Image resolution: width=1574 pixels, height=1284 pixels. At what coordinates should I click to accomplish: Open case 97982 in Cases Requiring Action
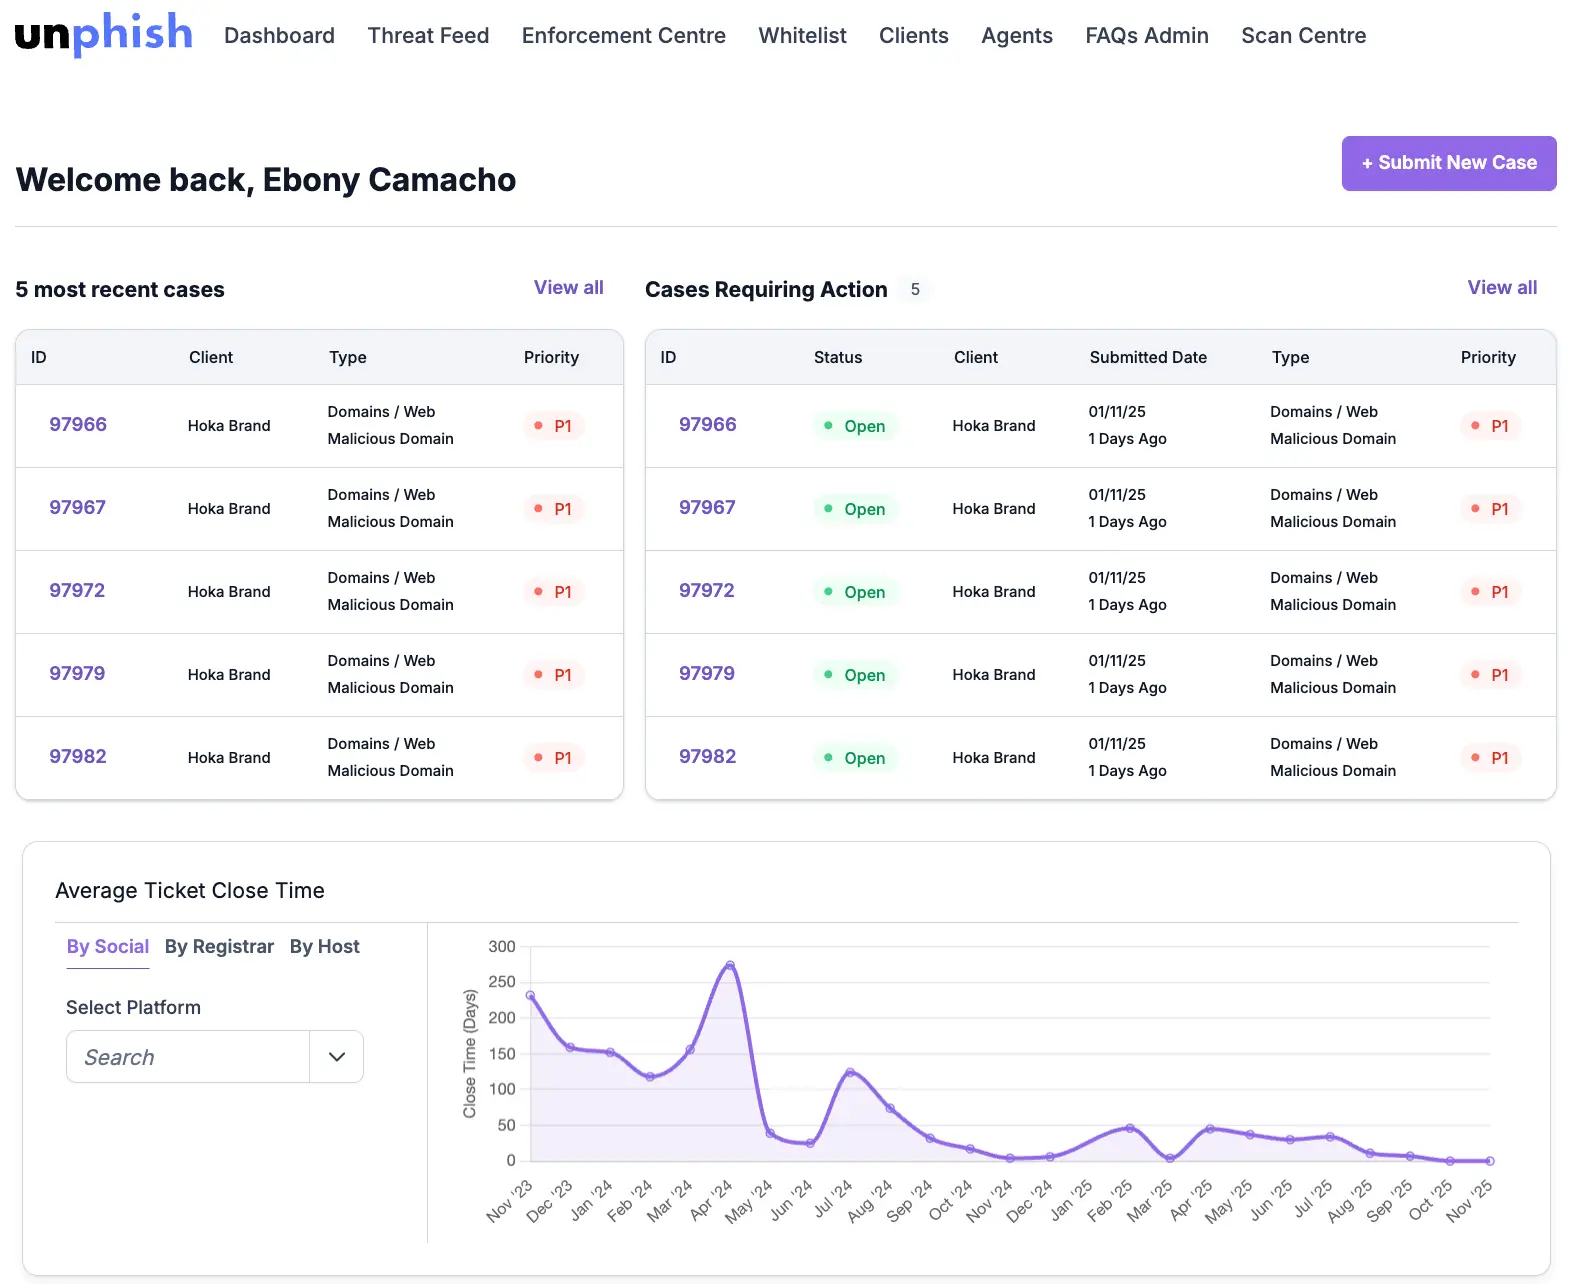707,757
